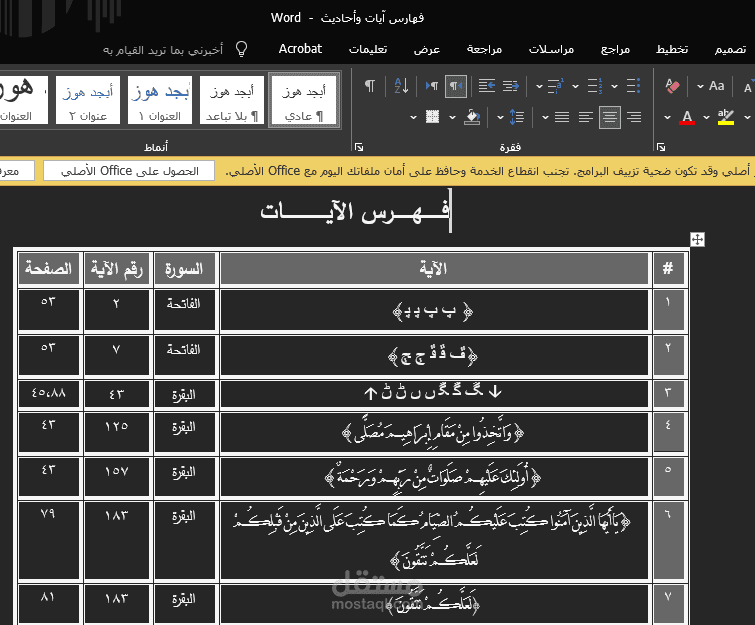Click the '#' column header cell

[668, 269]
